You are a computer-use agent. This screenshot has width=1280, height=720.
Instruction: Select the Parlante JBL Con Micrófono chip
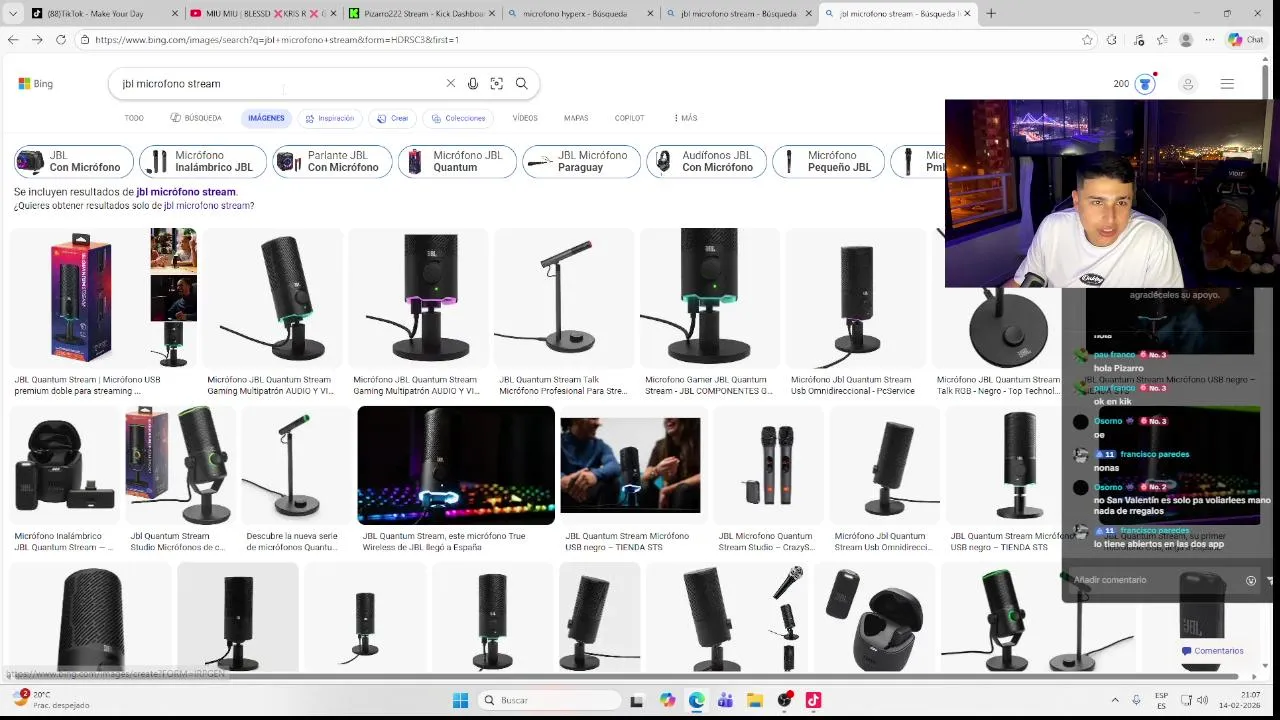tap(333, 161)
